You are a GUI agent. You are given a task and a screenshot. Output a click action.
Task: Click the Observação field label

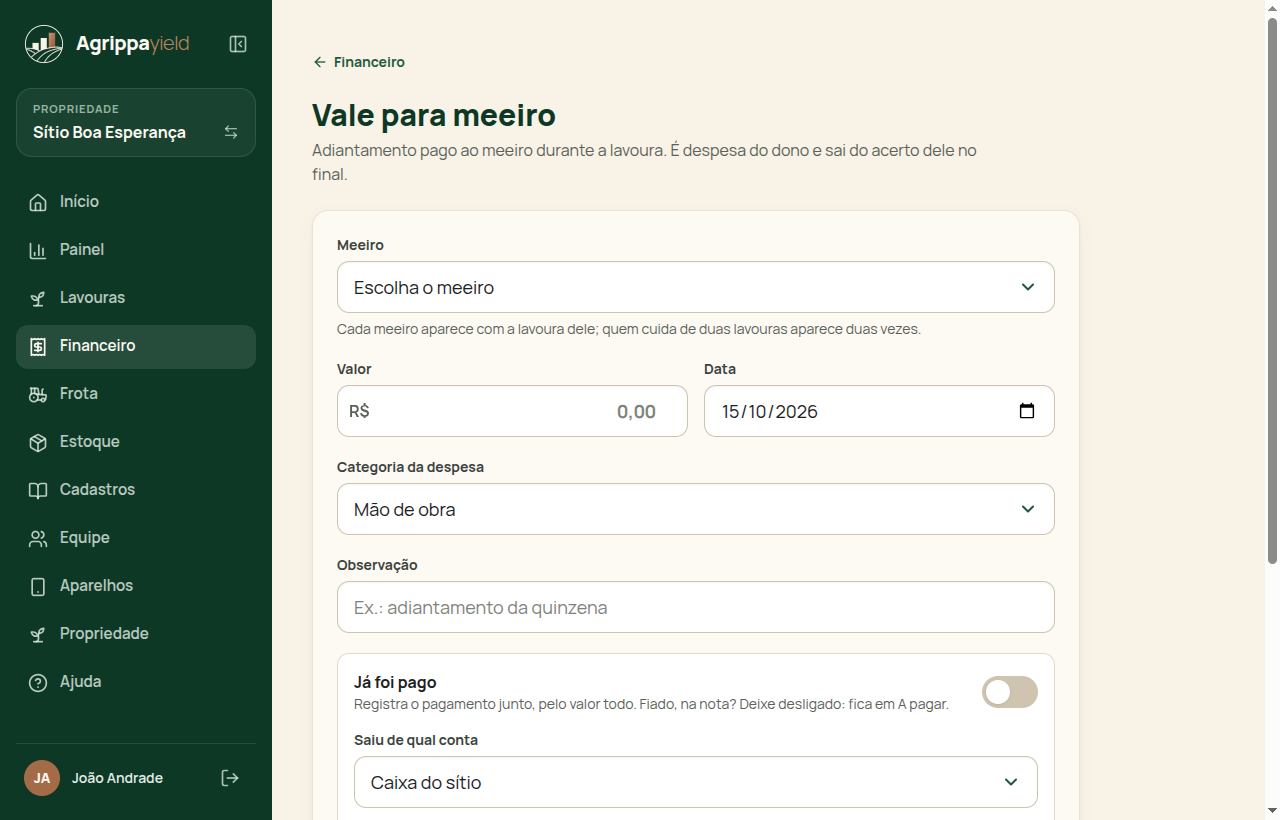(377, 565)
